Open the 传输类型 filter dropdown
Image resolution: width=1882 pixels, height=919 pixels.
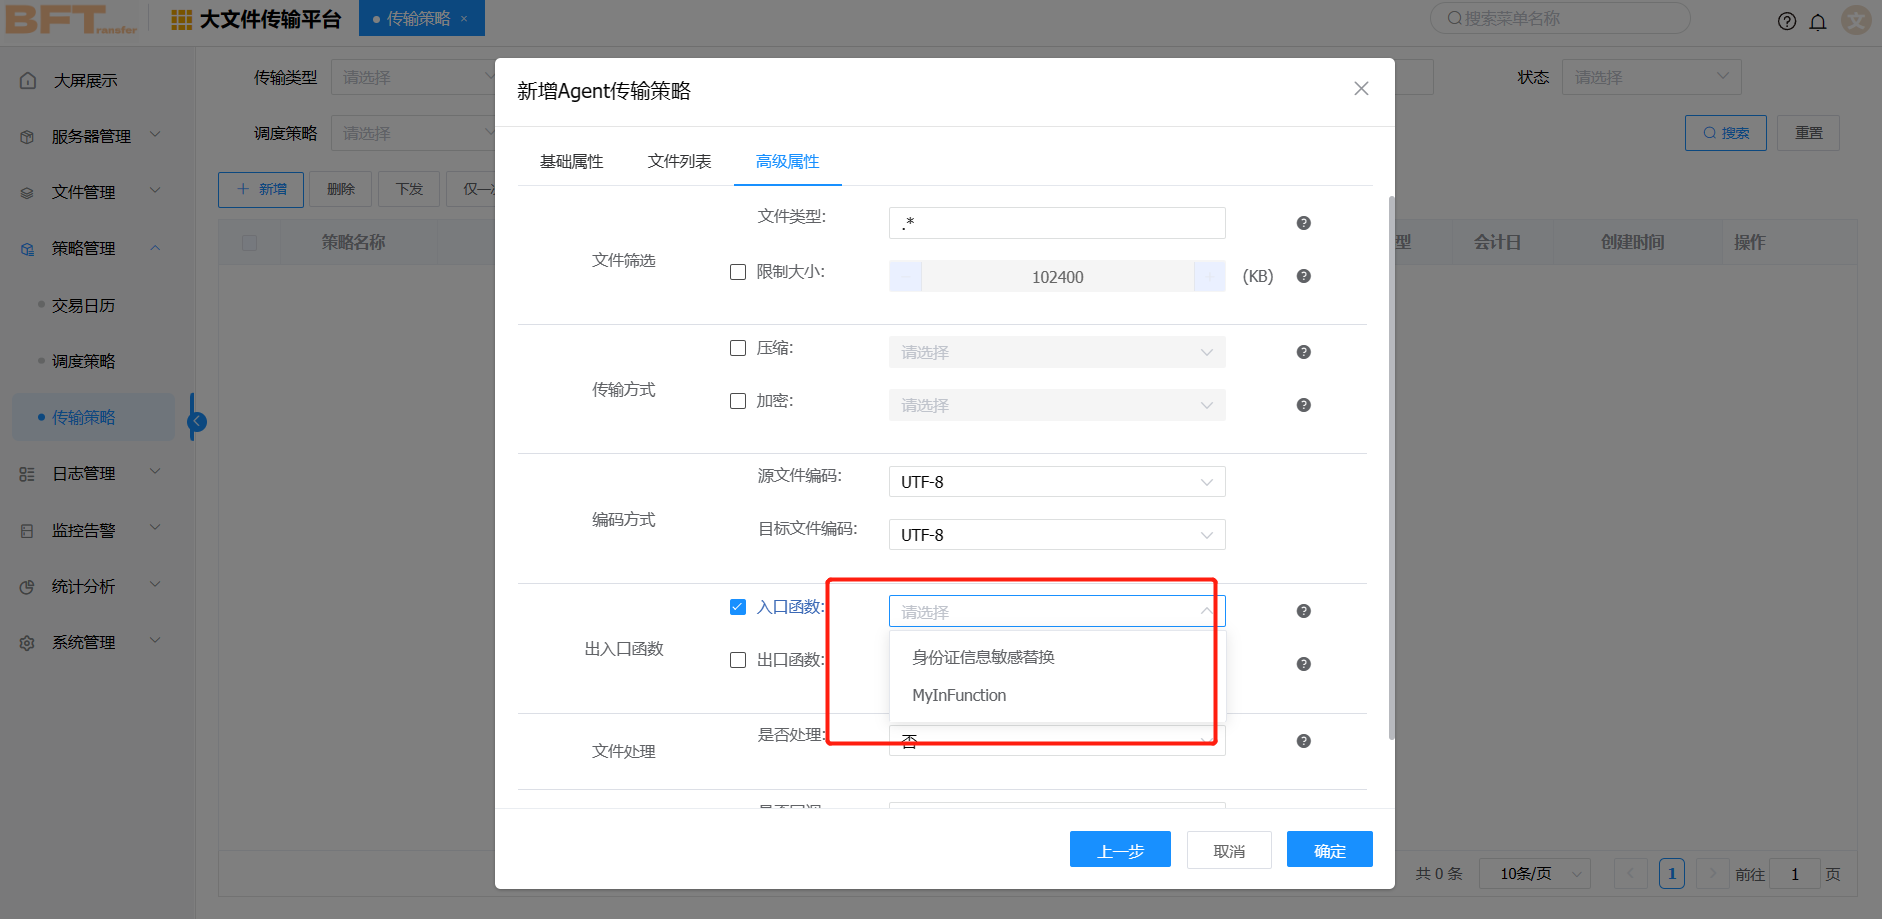413,77
